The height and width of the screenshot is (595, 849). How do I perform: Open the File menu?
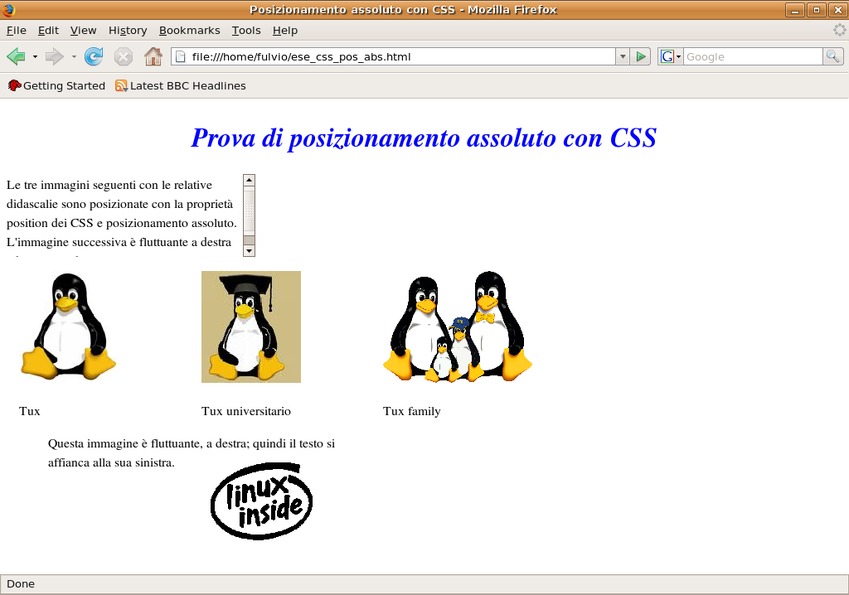coord(16,30)
